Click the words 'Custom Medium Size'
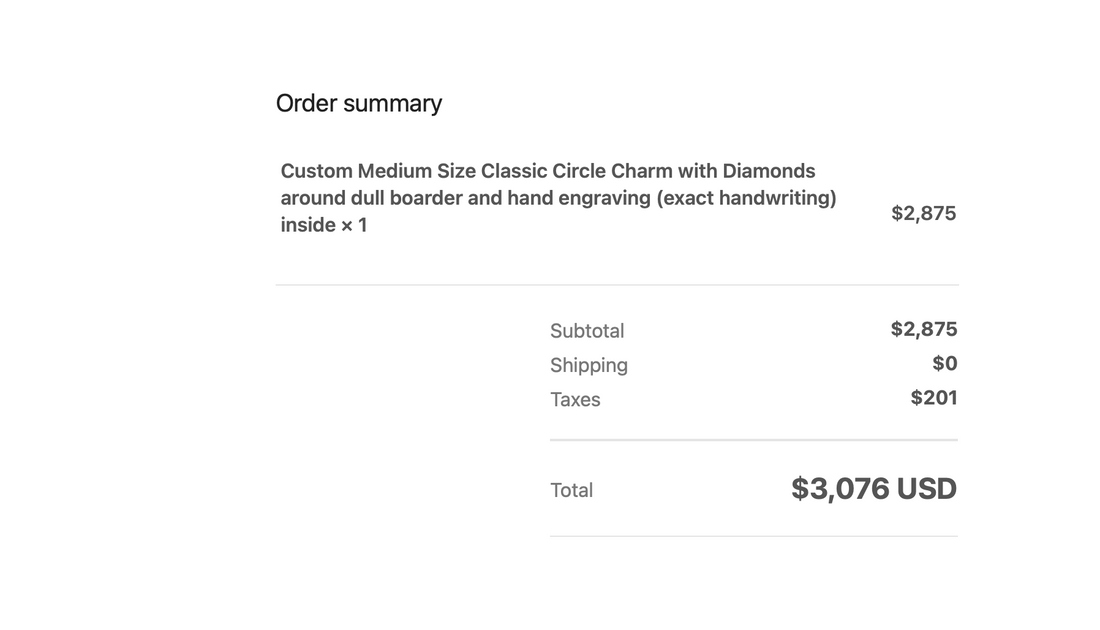This screenshot has width=1100, height=630. [378, 171]
